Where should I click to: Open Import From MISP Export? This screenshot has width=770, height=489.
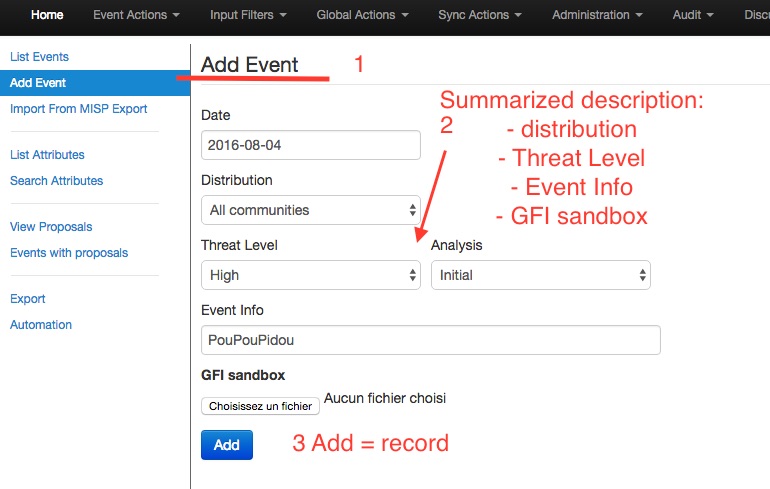pyautogui.click(x=78, y=109)
